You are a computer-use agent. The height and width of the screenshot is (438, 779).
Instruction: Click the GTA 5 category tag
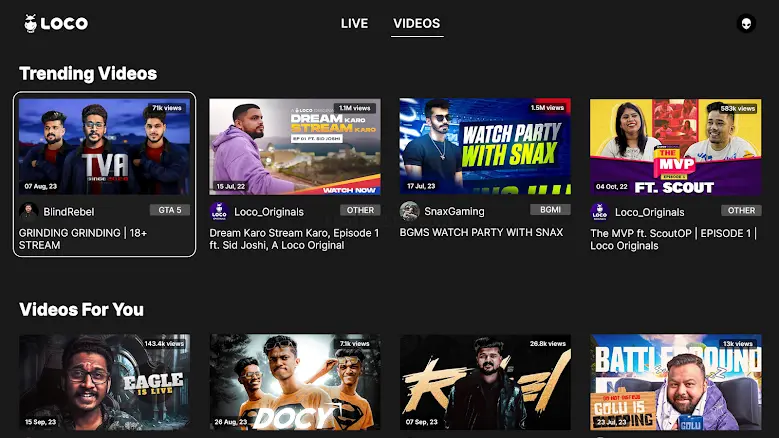170,211
